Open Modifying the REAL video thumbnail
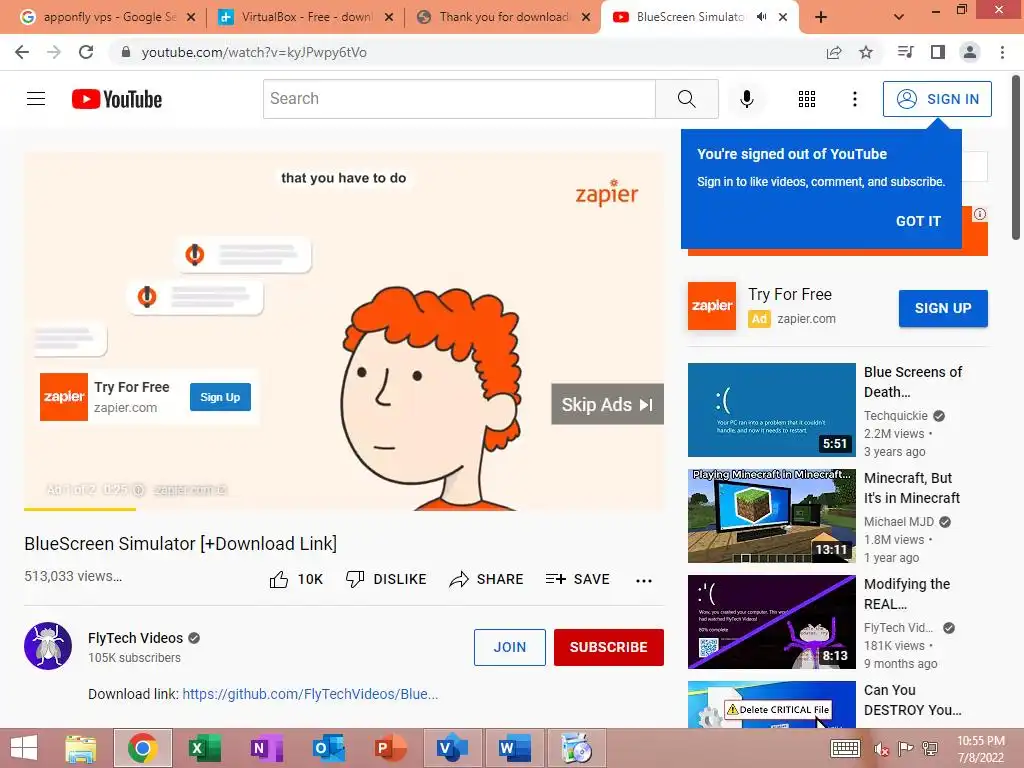The image size is (1024, 768). (771, 622)
